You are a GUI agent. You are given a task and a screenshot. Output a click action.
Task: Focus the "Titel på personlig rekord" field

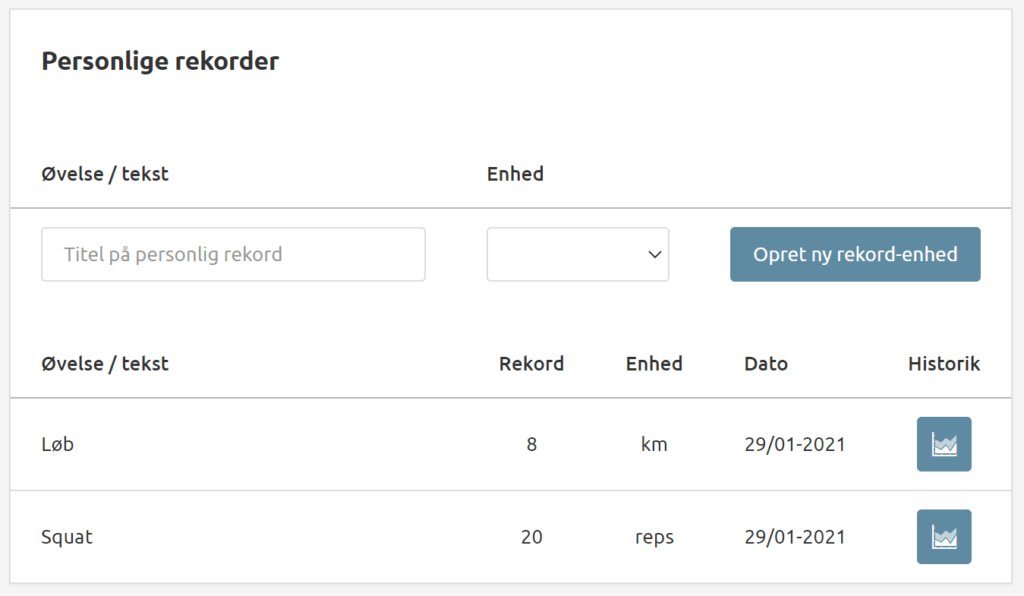pos(233,254)
